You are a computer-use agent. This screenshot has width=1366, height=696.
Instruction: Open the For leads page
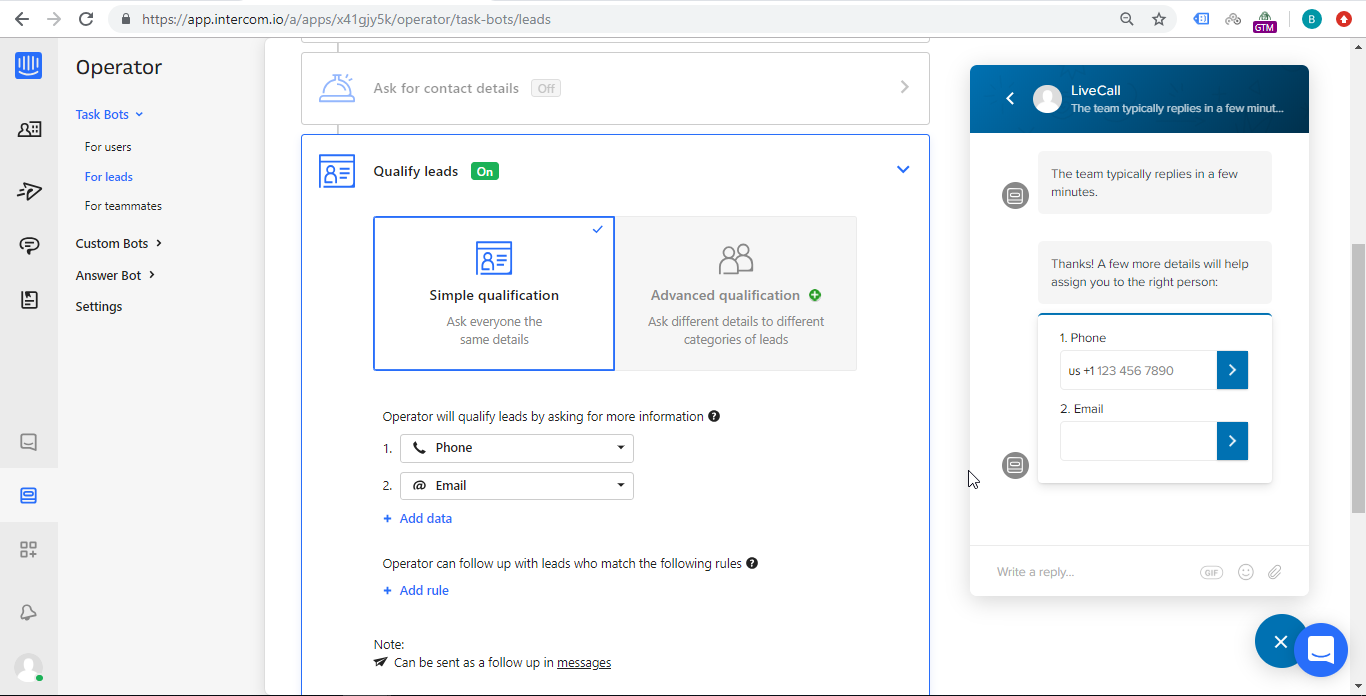[x=109, y=177]
